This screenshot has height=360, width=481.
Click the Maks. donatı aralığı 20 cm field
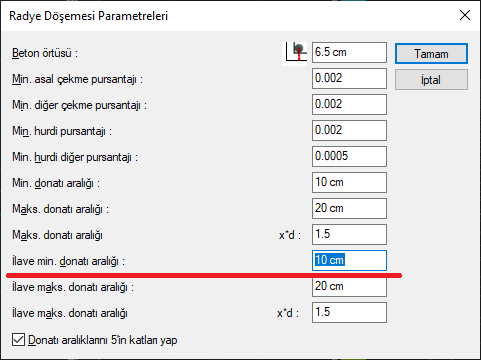(349, 208)
